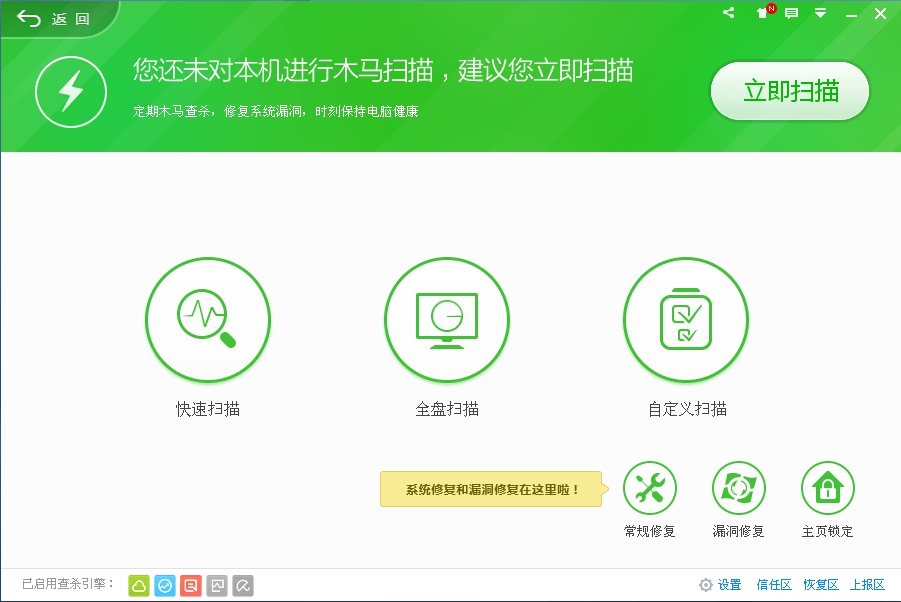Screen dimensions: 901x602
Task: Click the share icon in title bar
Action: (x=729, y=13)
